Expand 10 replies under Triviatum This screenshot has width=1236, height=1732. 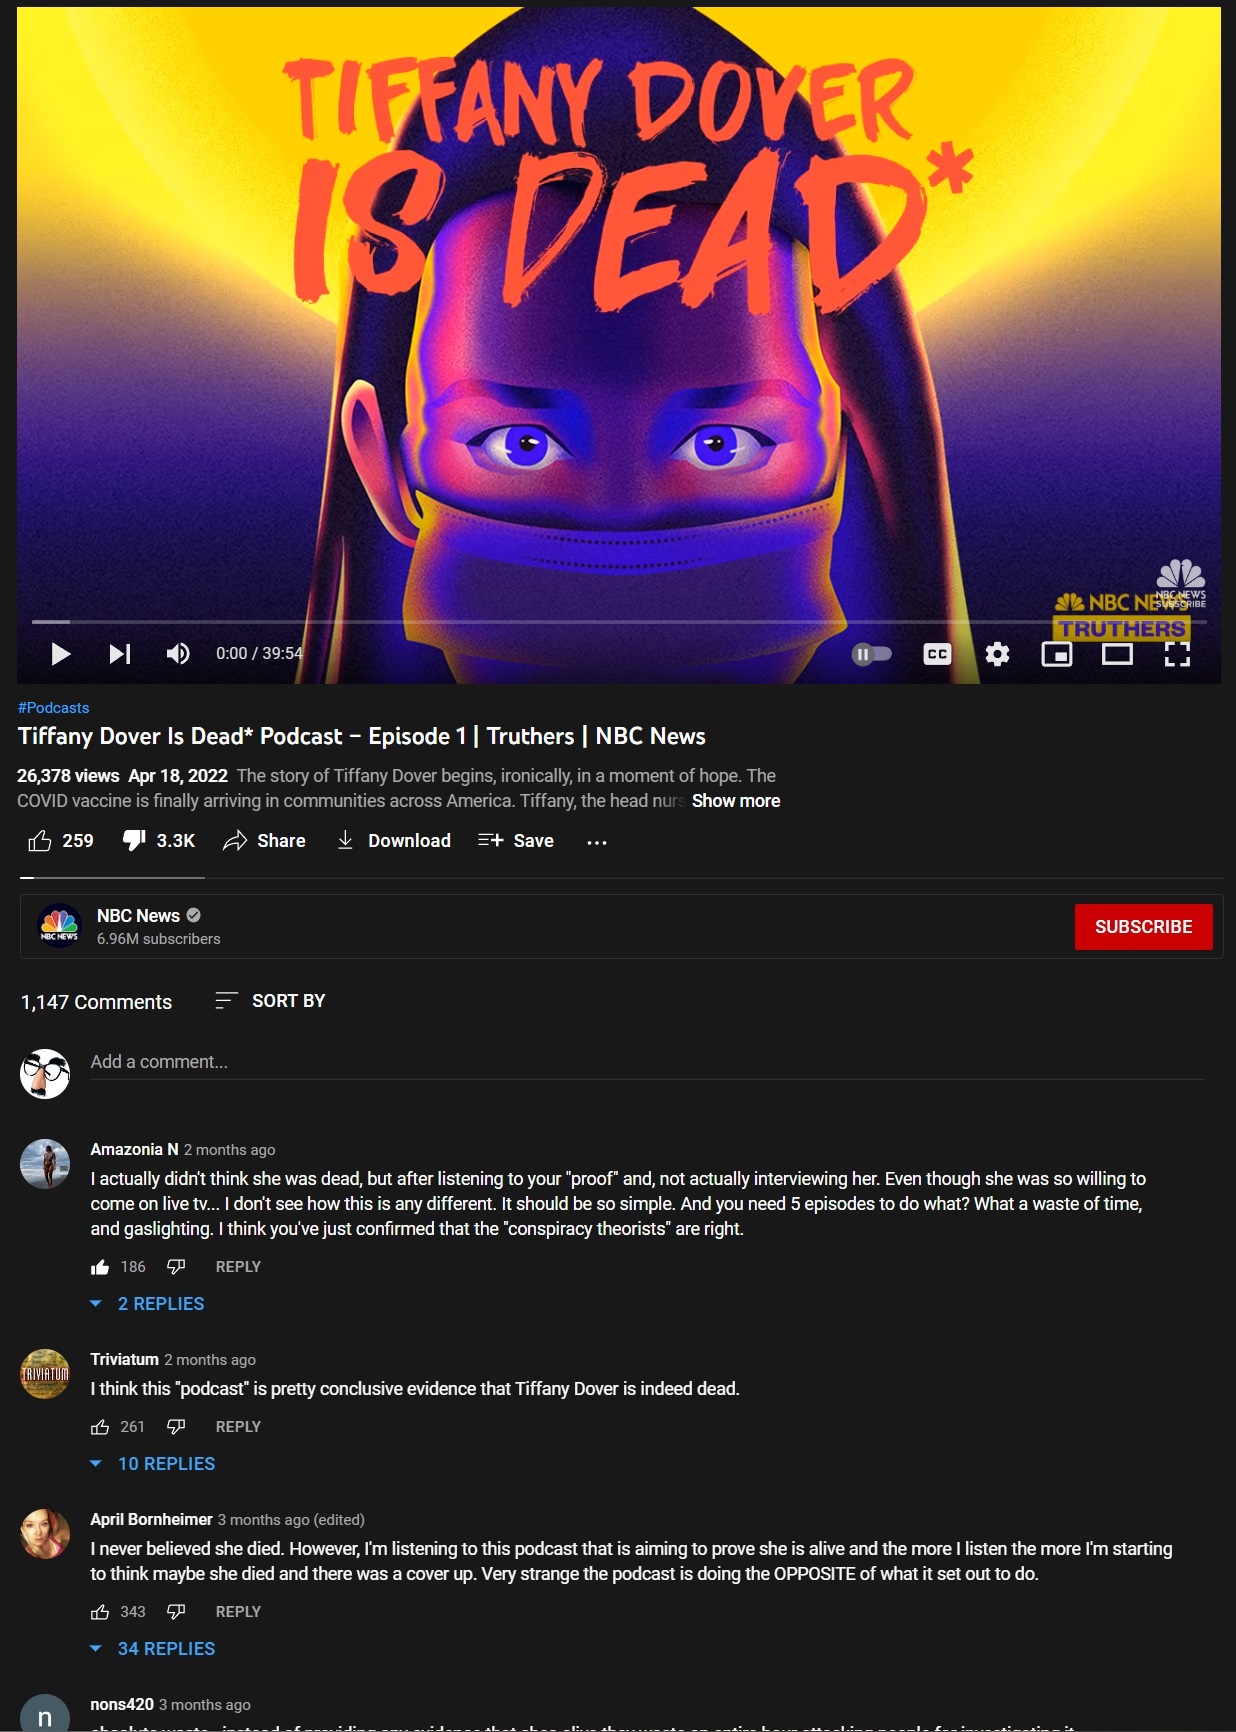click(152, 1464)
